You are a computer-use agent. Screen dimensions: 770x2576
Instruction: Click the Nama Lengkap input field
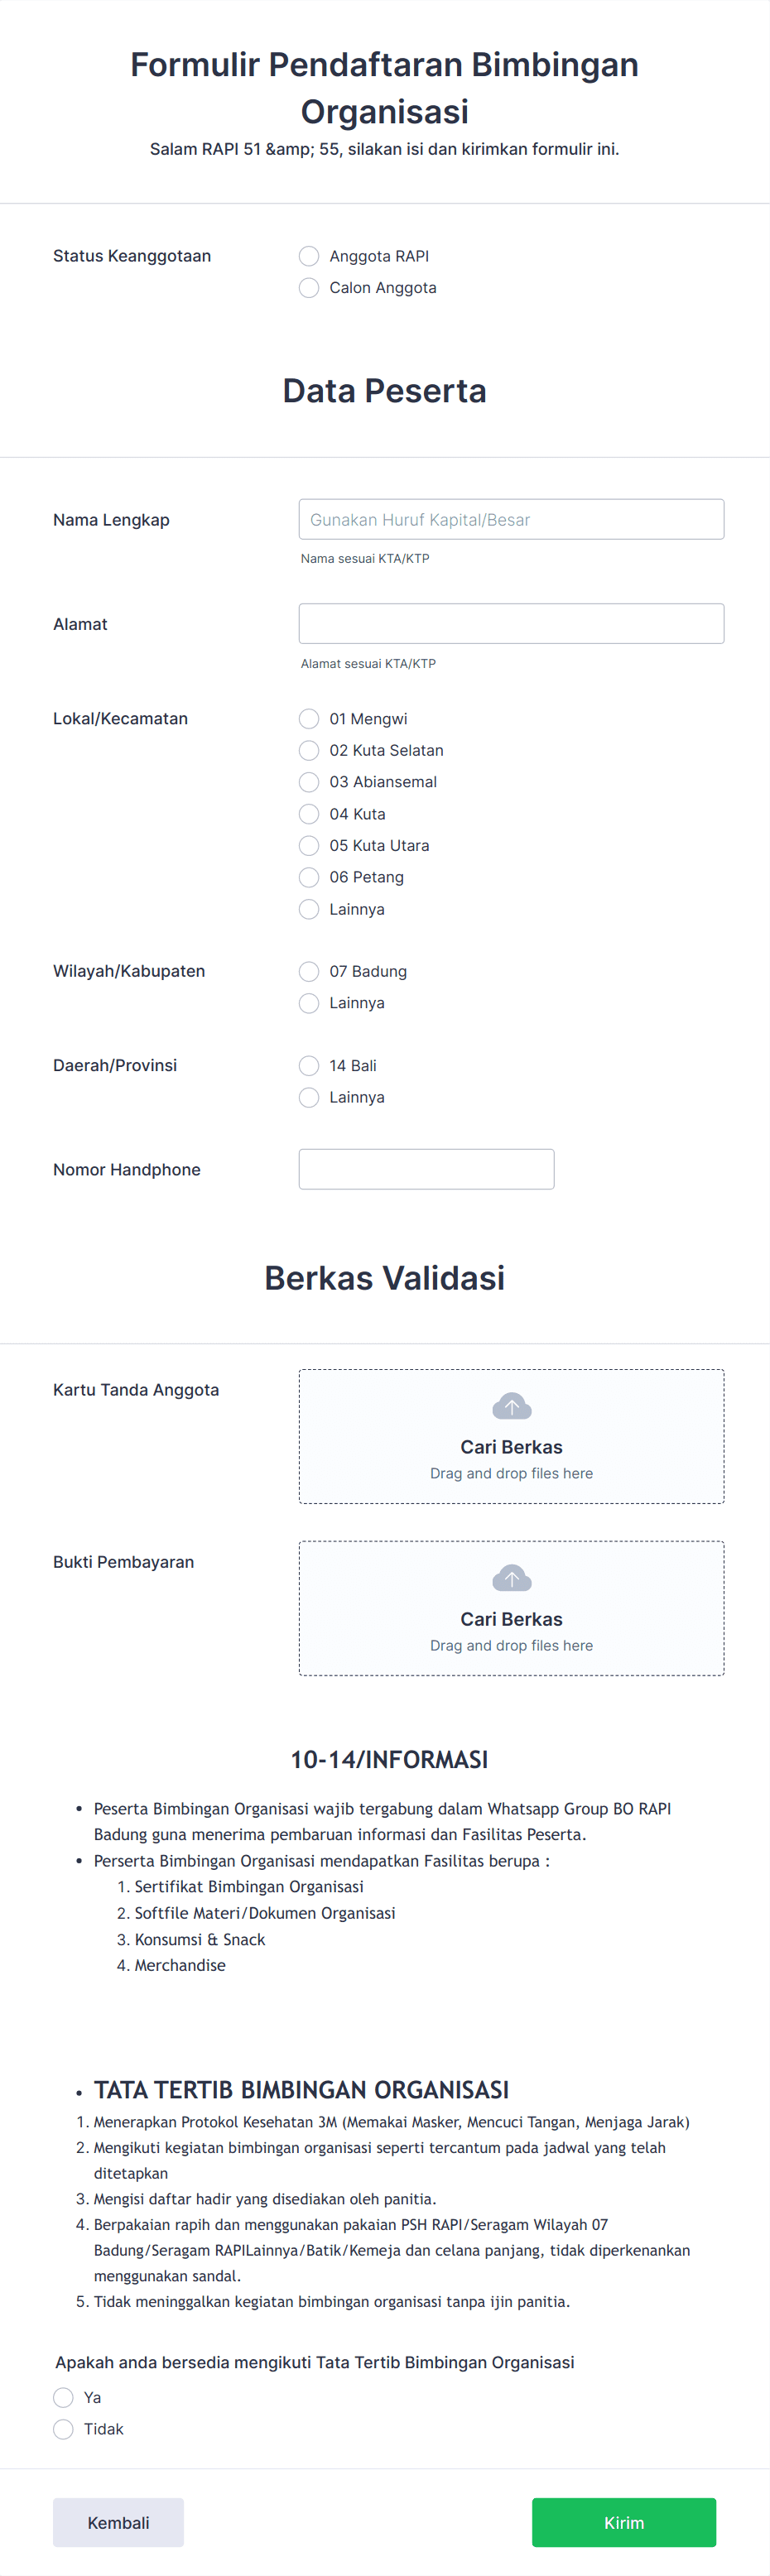coord(511,519)
